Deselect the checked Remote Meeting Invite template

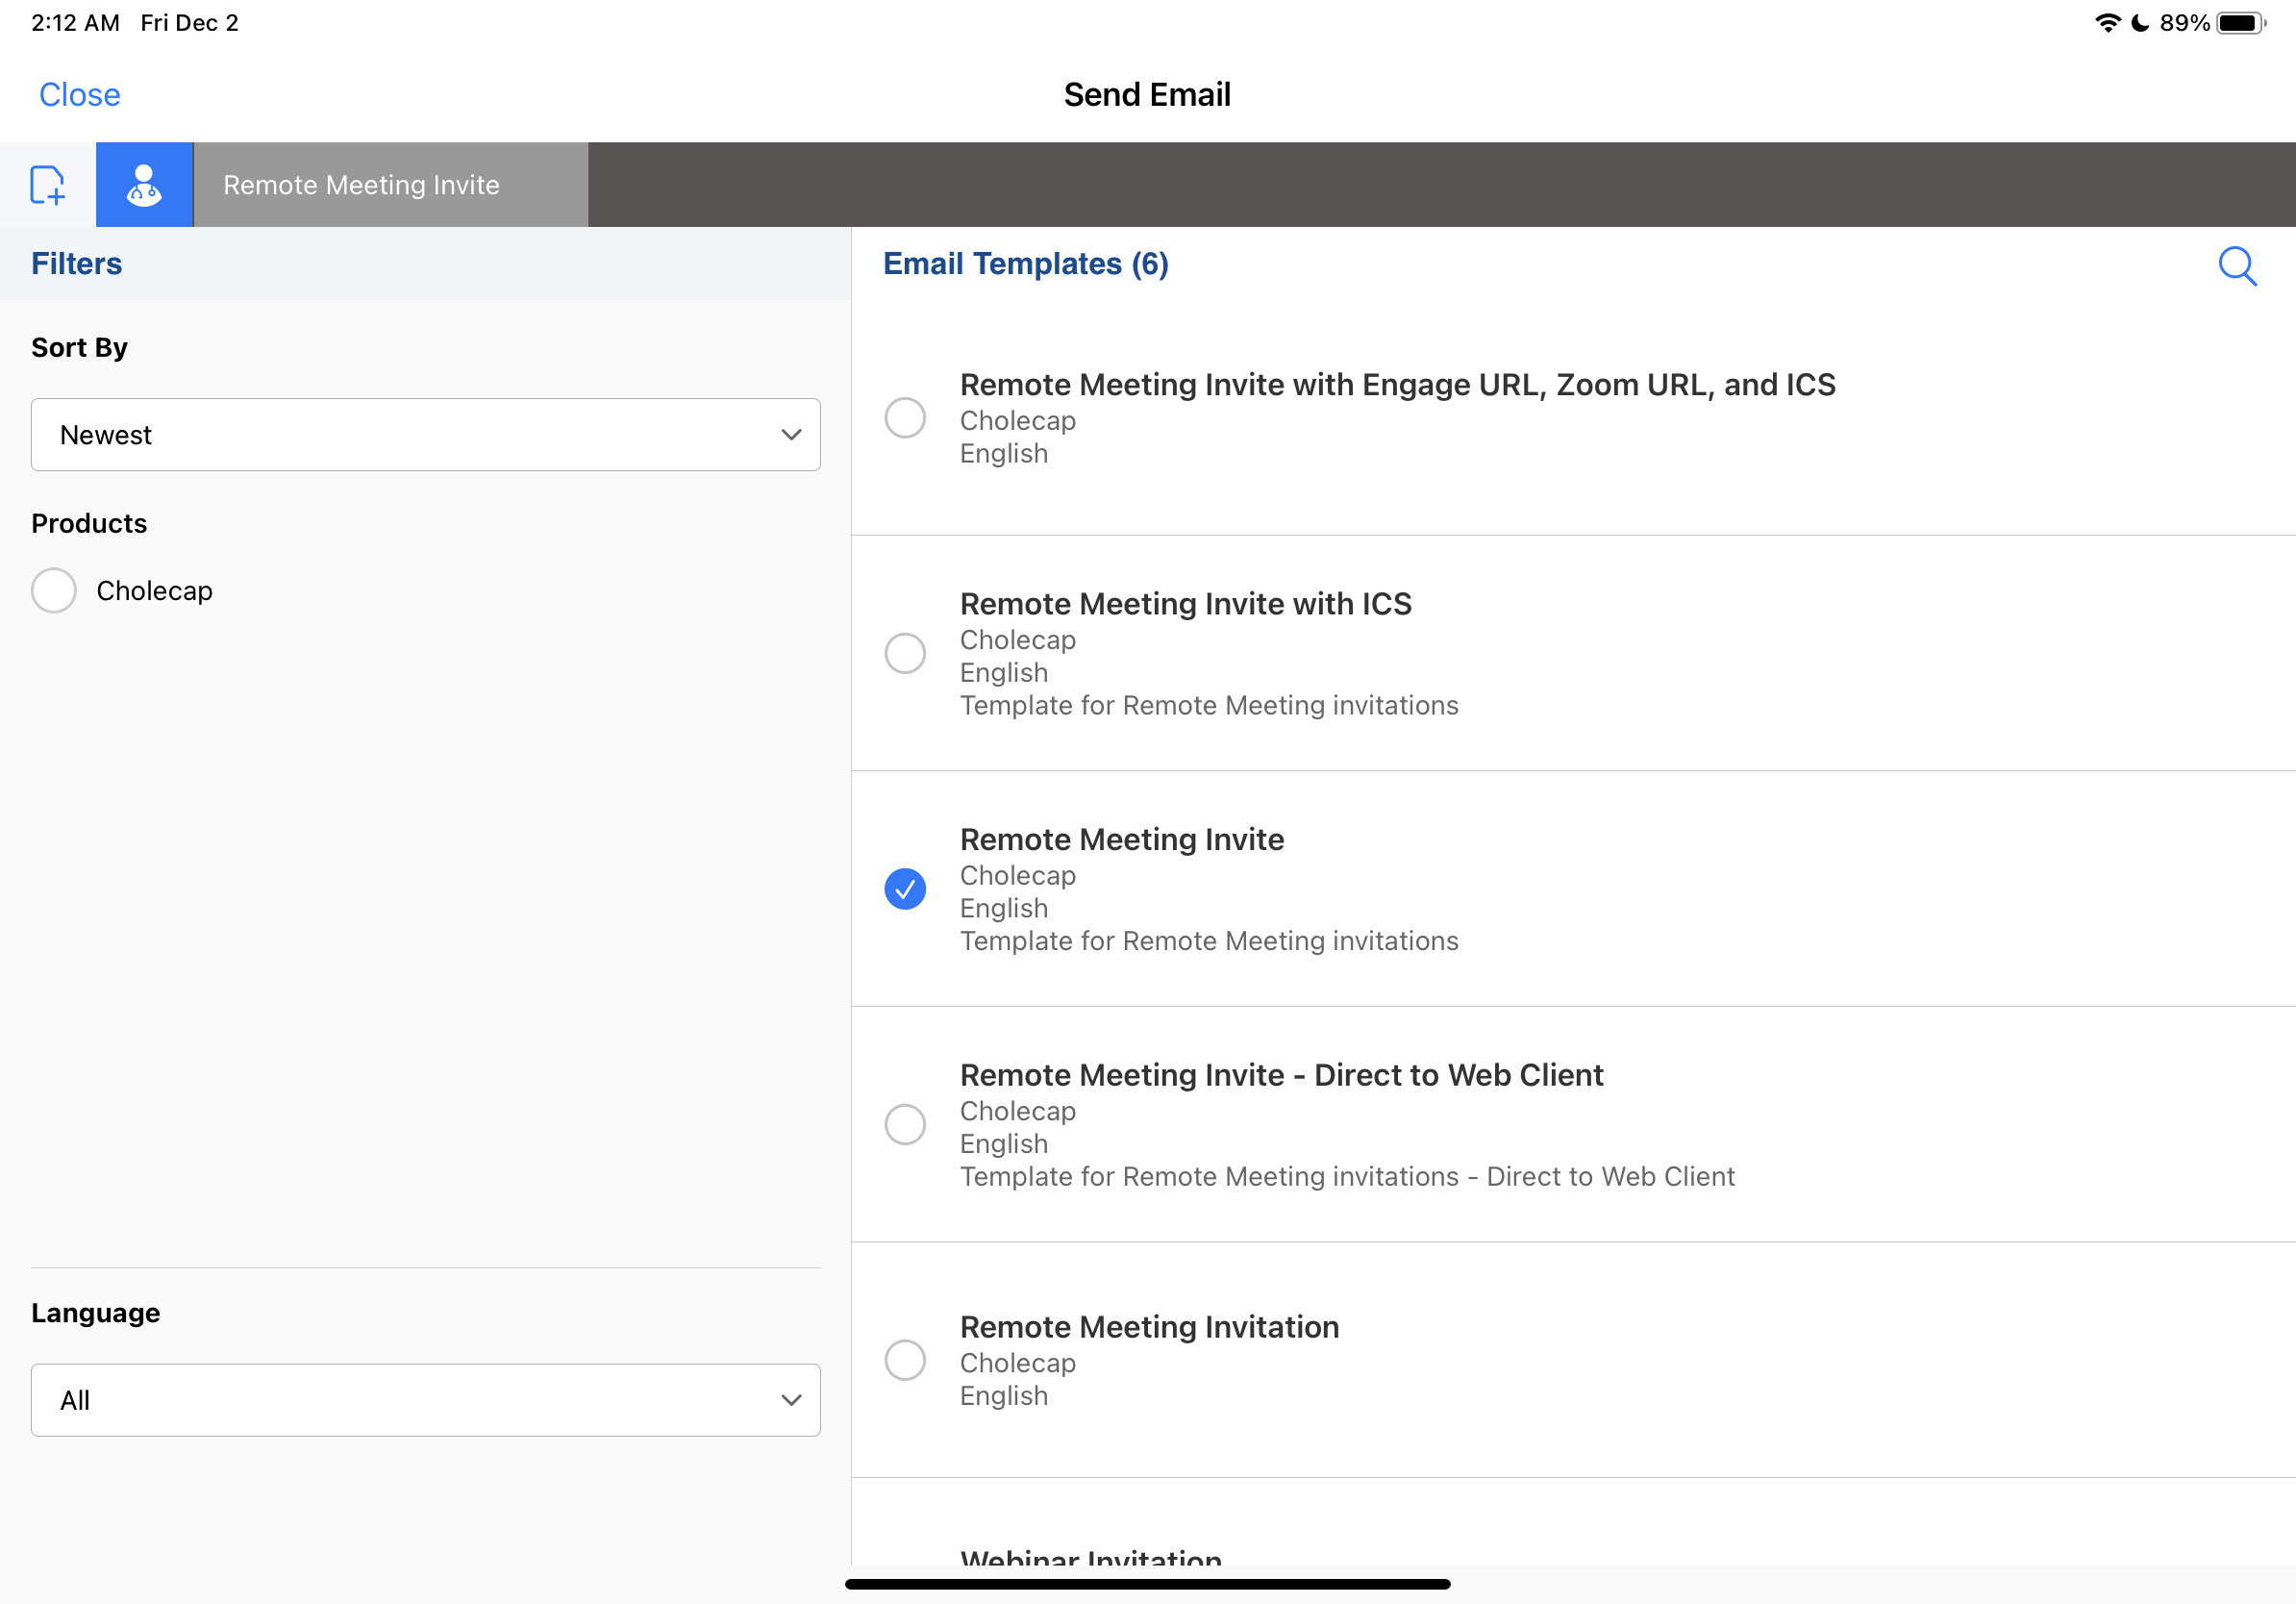905,889
